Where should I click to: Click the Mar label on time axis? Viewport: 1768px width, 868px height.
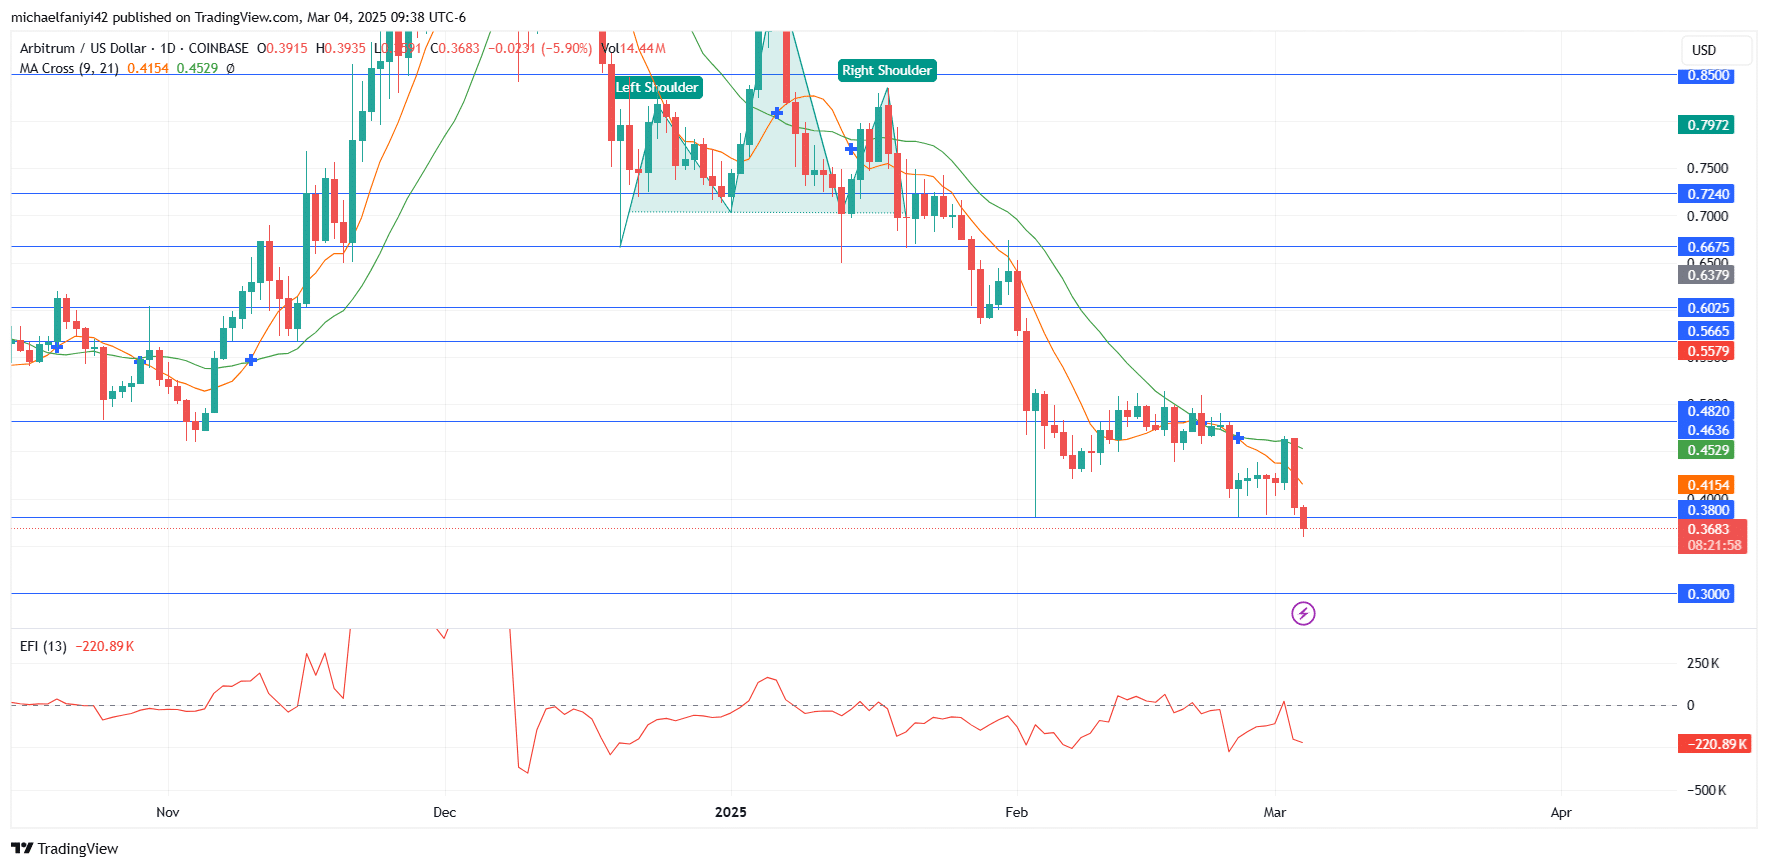pyautogui.click(x=1275, y=812)
